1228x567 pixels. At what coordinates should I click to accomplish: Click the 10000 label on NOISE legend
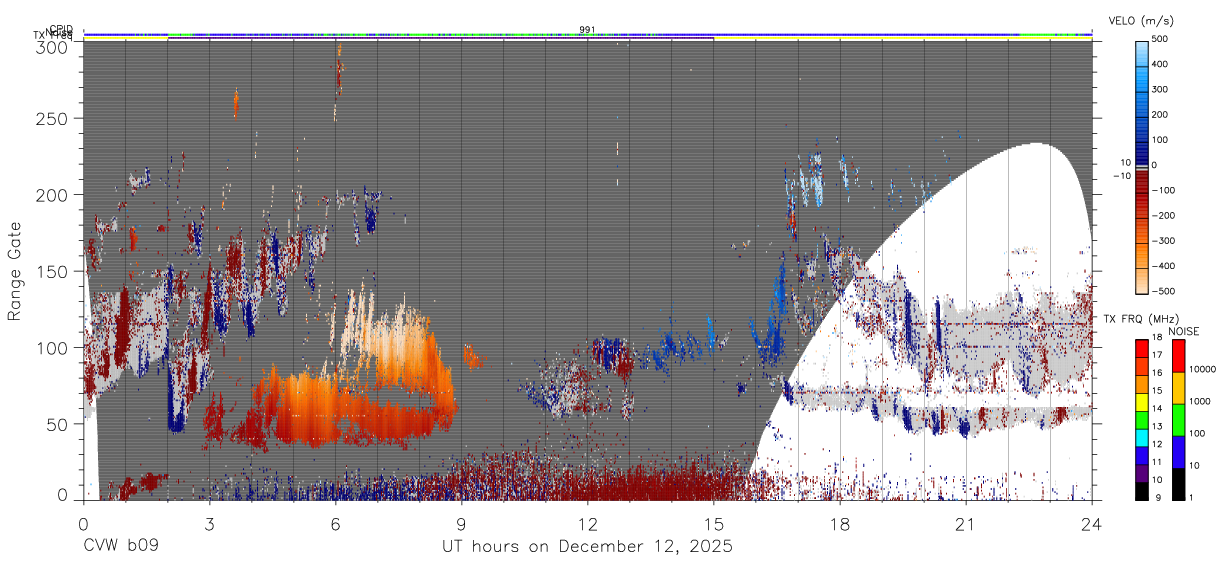coord(1203,370)
